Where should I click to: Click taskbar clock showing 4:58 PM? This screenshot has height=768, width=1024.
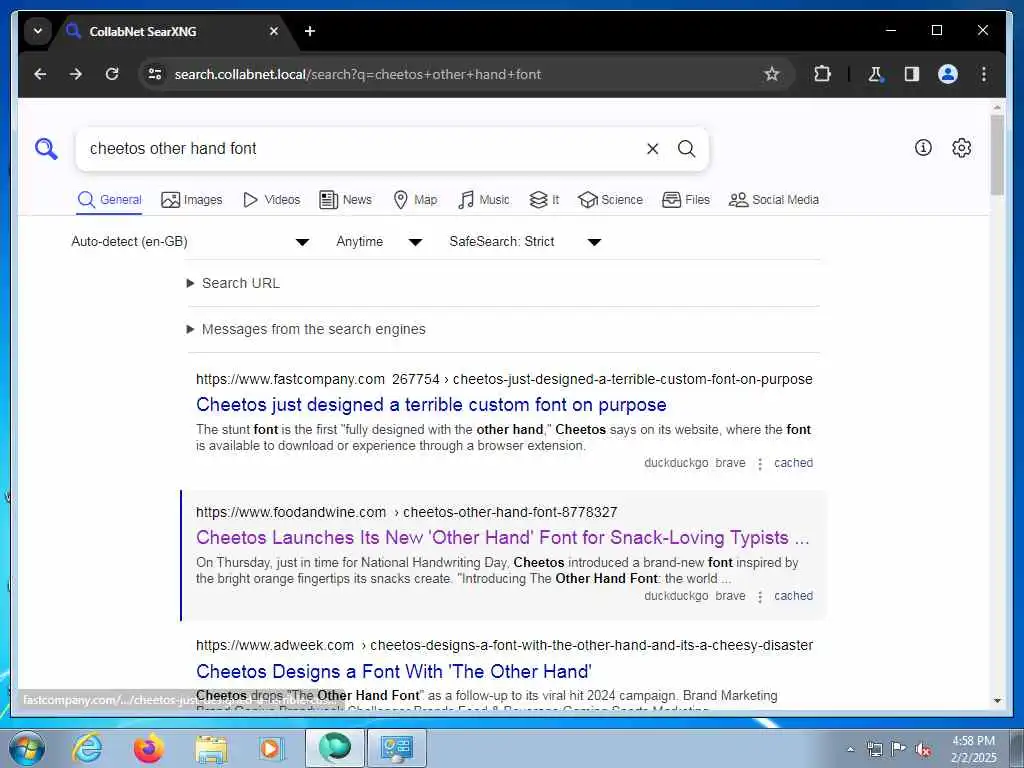click(x=973, y=749)
